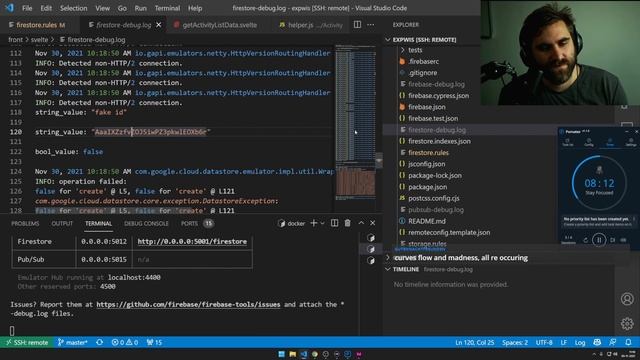This screenshot has height=360, width=640.
Task: Change language mode from Log
Action: click(x=580, y=342)
